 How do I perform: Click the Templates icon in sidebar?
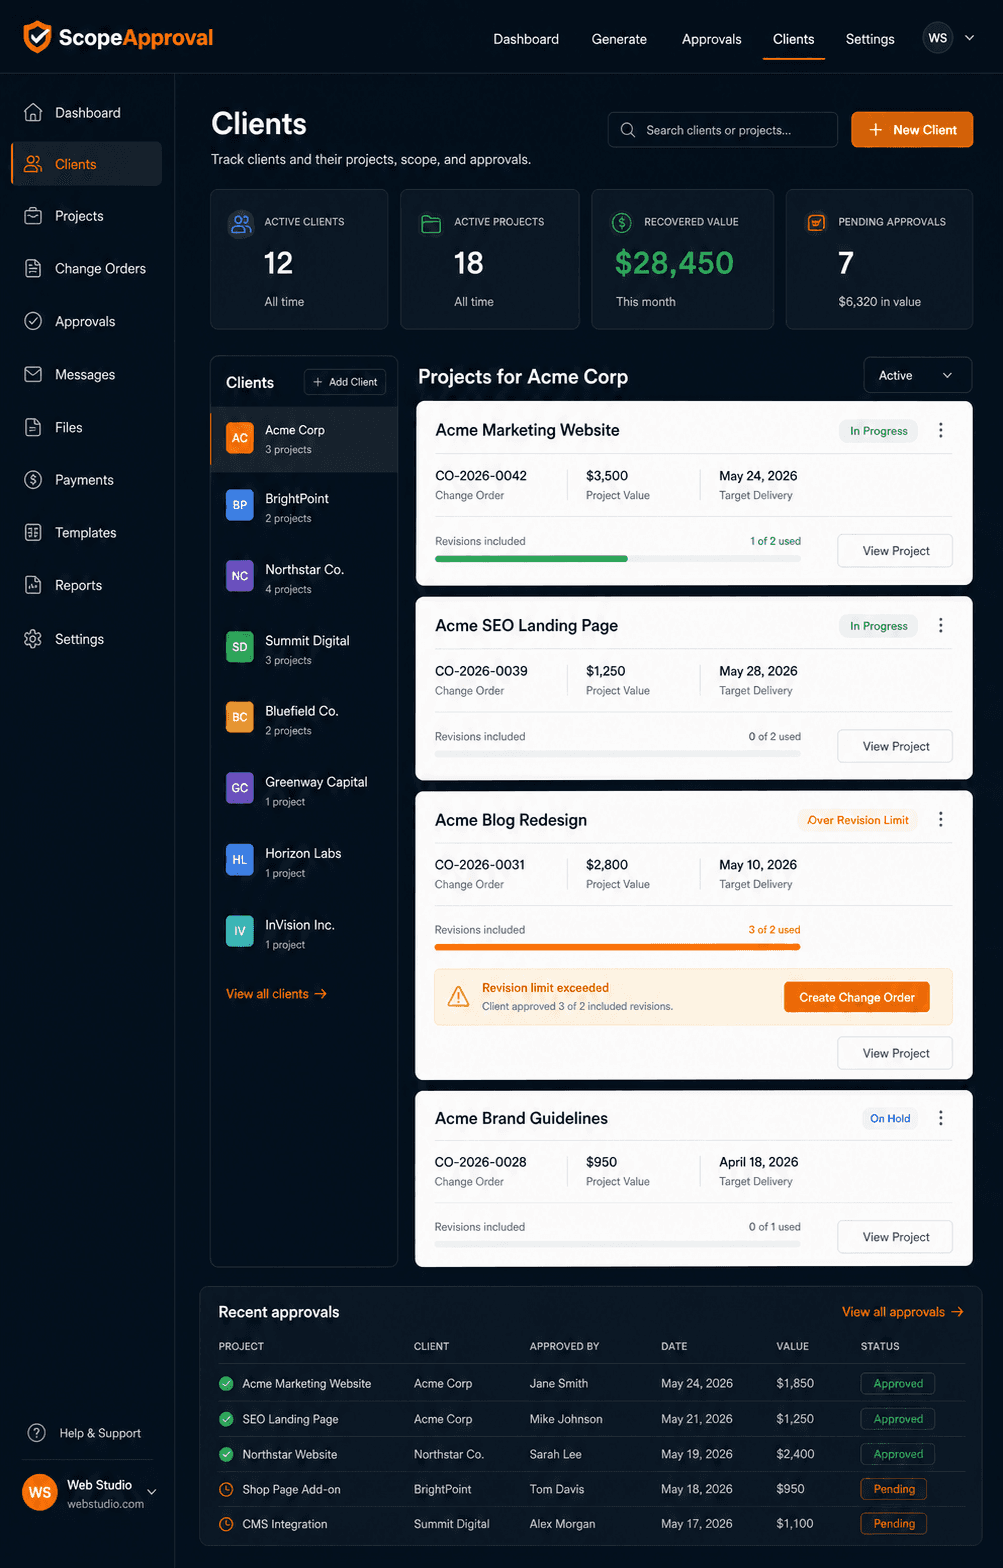coord(33,532)
